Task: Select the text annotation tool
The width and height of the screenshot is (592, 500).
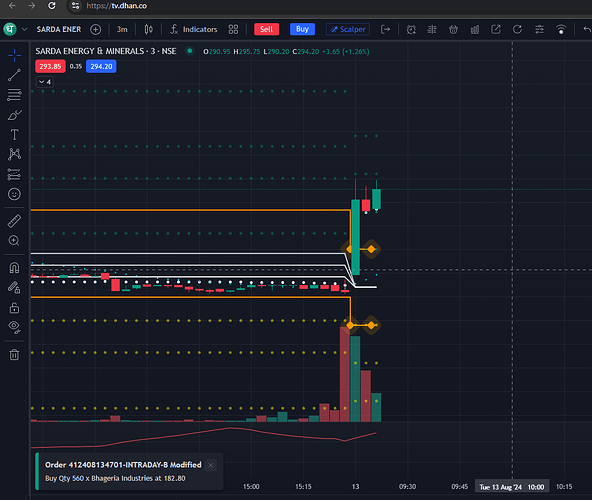Action: pos(14,134)
